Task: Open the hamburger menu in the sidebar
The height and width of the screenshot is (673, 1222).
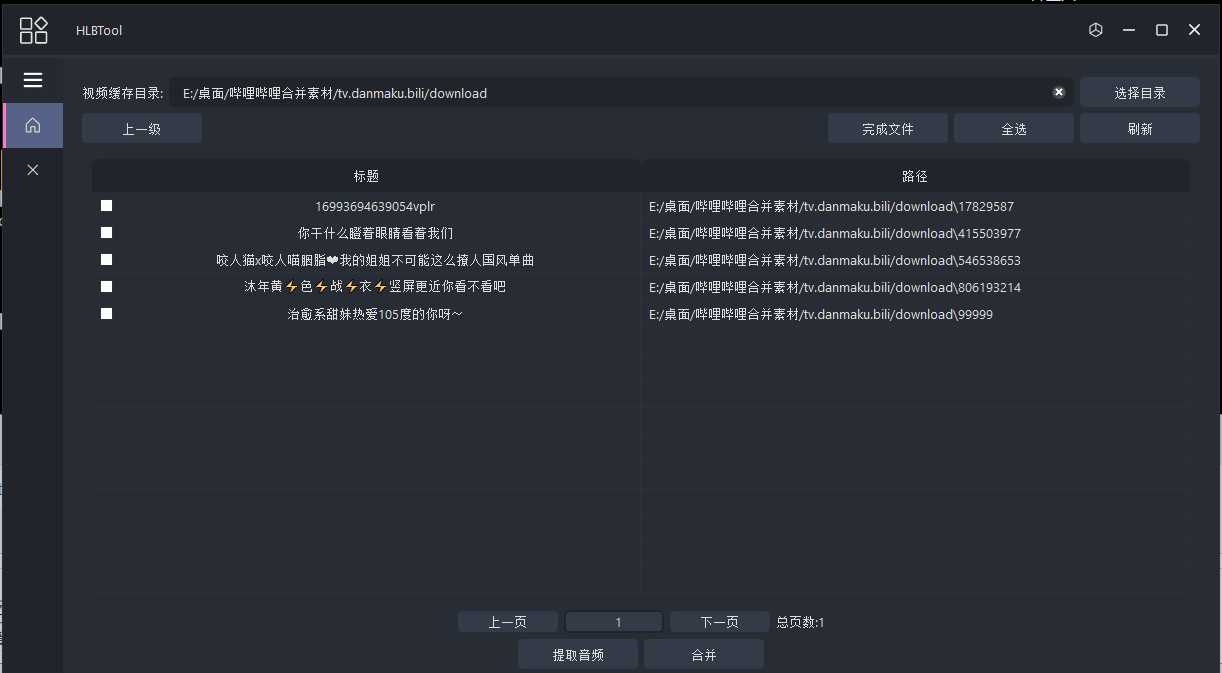Action: coord(33,80)
